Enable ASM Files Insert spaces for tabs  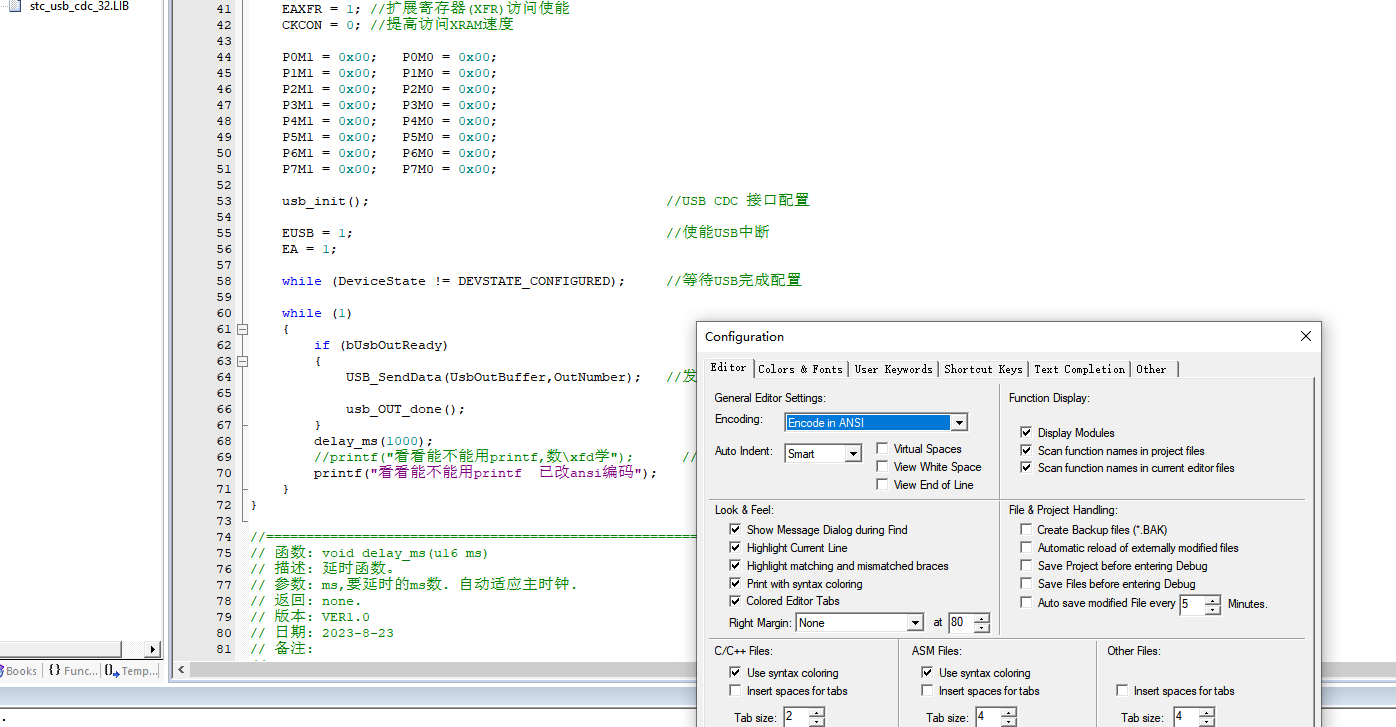[927, 691]
